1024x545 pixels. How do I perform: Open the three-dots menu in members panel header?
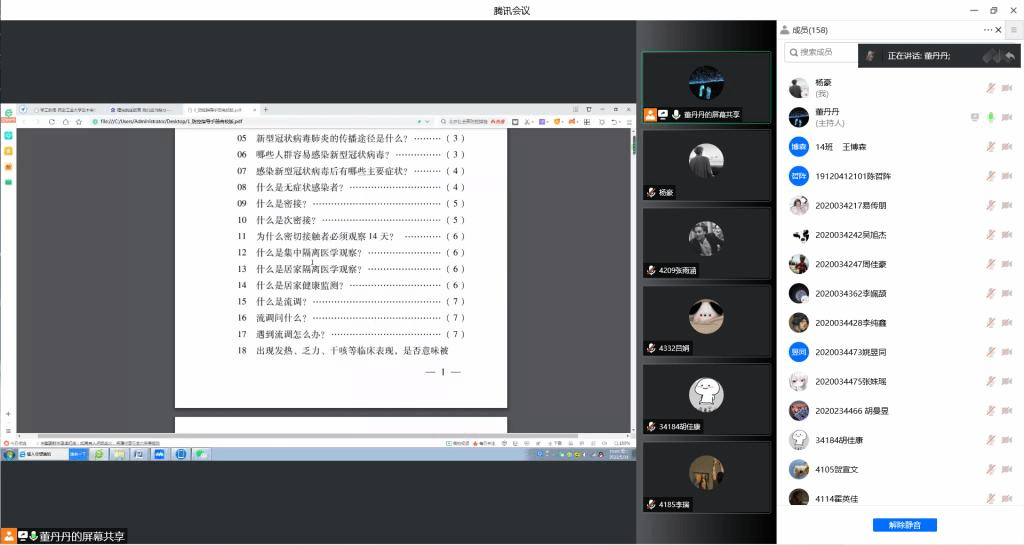988,30
